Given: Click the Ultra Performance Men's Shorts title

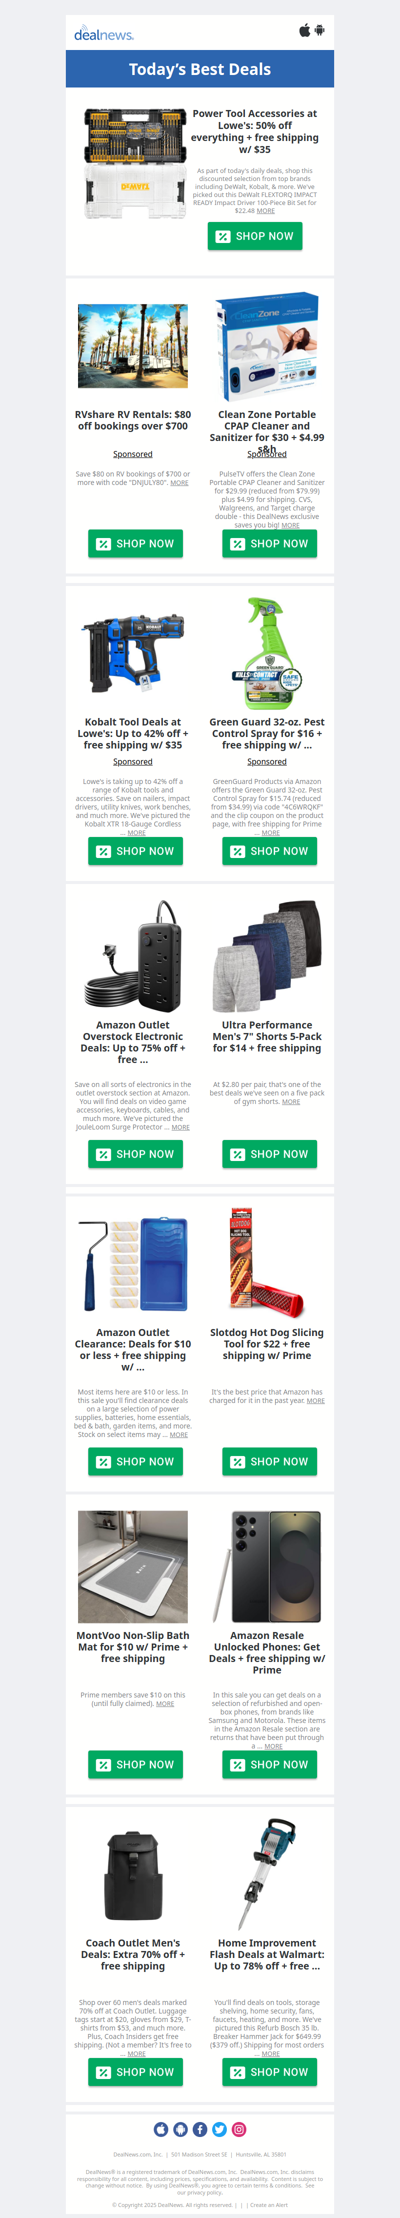Looking at the screenshot, I should pos(267,1037).
